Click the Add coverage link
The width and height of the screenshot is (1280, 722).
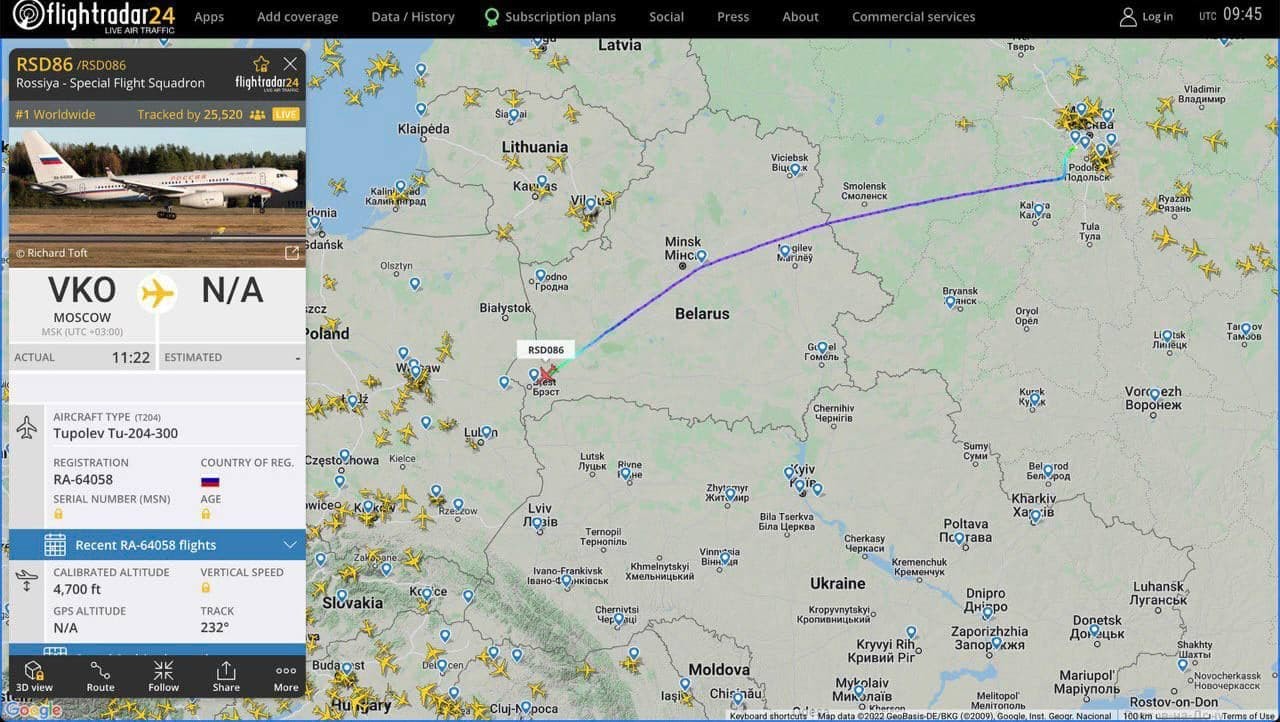click(297, 17)
